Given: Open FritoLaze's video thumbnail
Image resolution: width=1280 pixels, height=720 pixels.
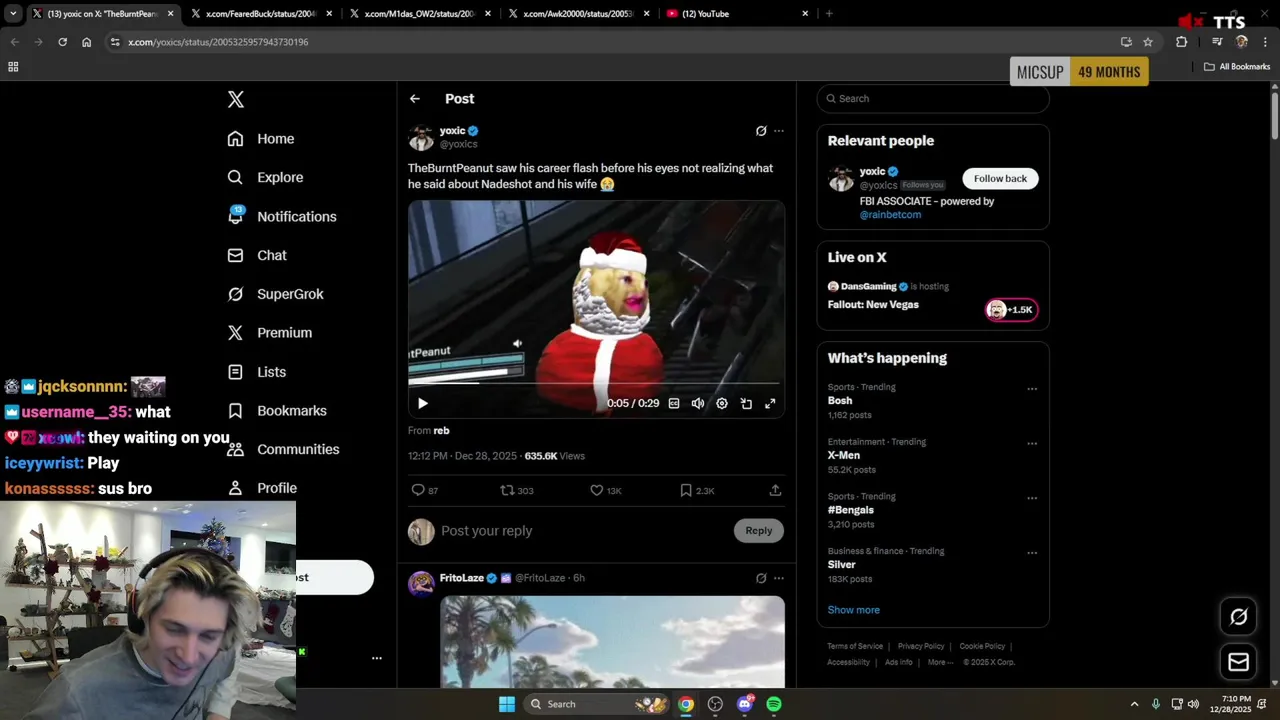Looking at the screenshot, I should point(612,642).
